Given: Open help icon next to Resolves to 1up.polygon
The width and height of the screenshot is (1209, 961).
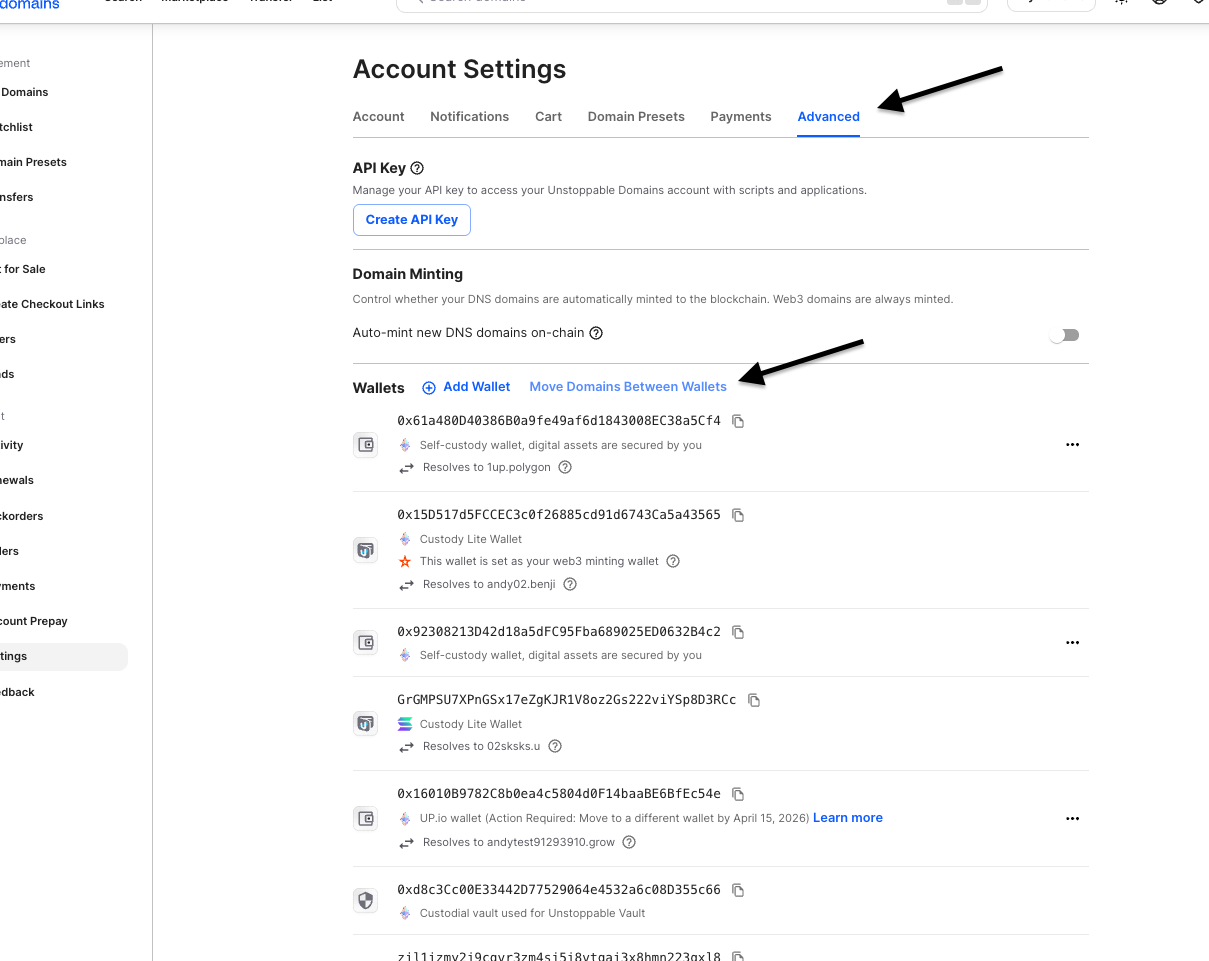Looking at the screenshot, I should pyautogui.click(x=565, y=467).
